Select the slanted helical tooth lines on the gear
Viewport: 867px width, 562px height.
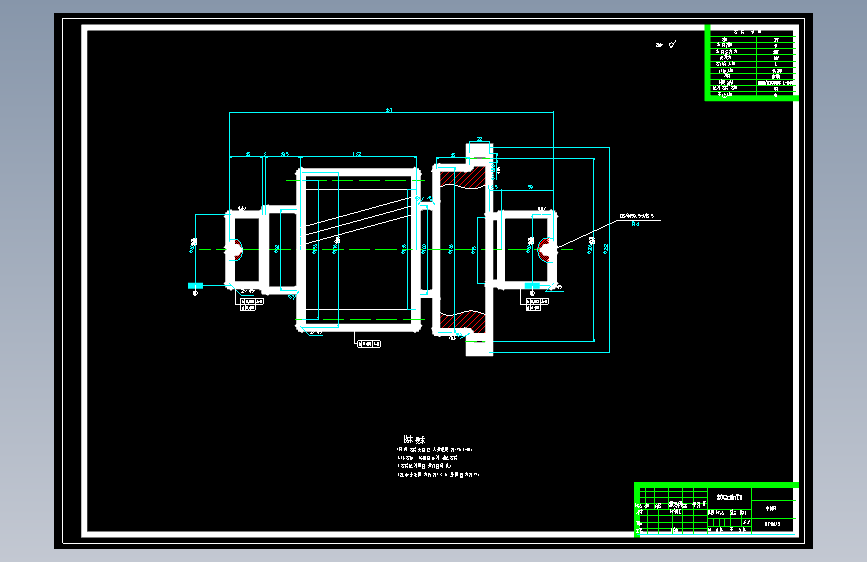(x=358, y=220)
